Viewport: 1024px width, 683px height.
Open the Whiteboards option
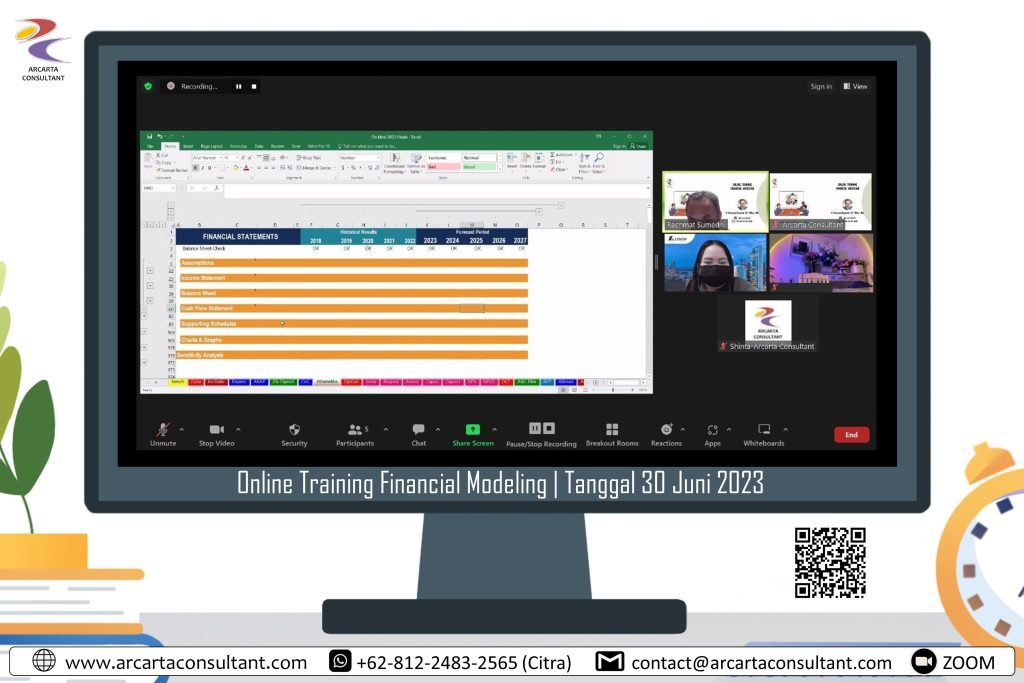pyautogui.click(x=764, y=430)
